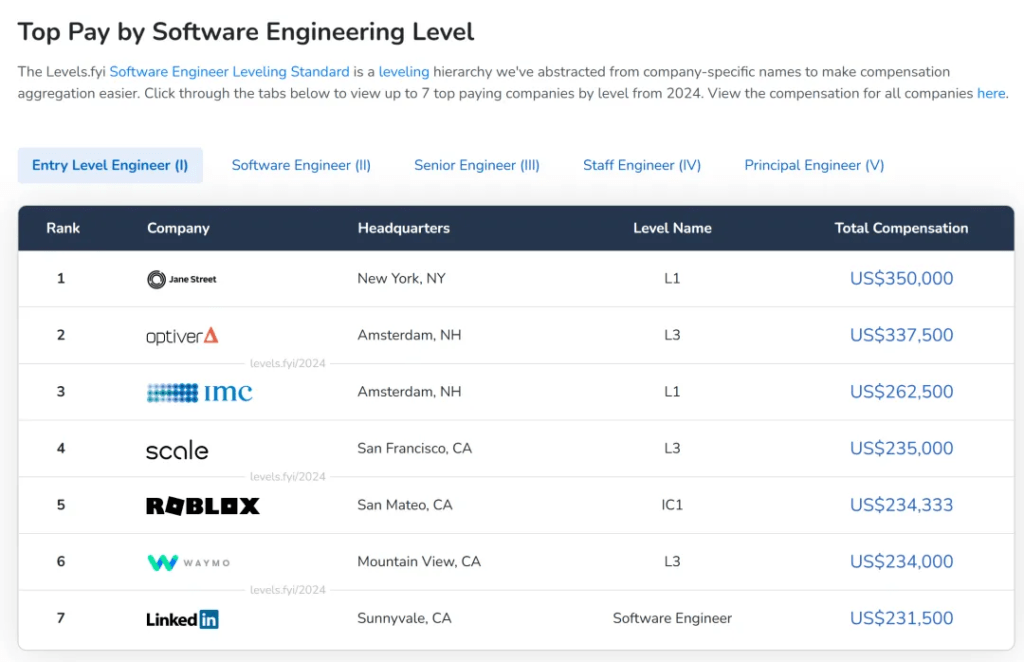Click the Scale company logo
1024x662 pixels.
pos(177,449)
